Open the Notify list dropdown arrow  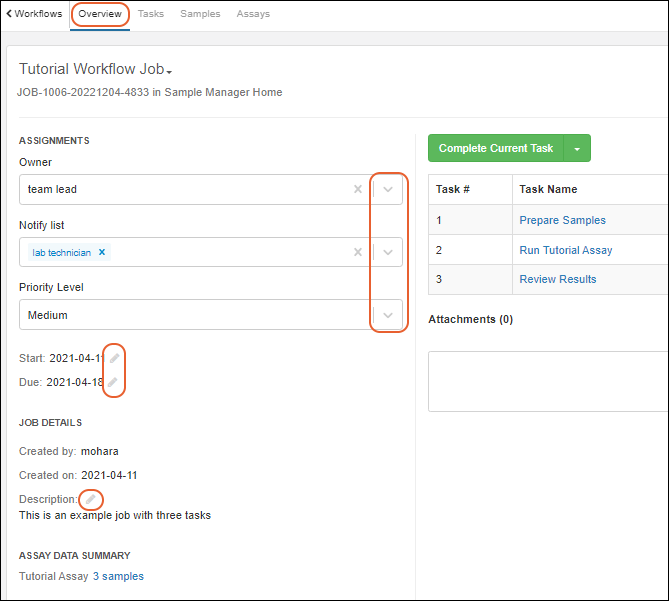coord(389,252)
